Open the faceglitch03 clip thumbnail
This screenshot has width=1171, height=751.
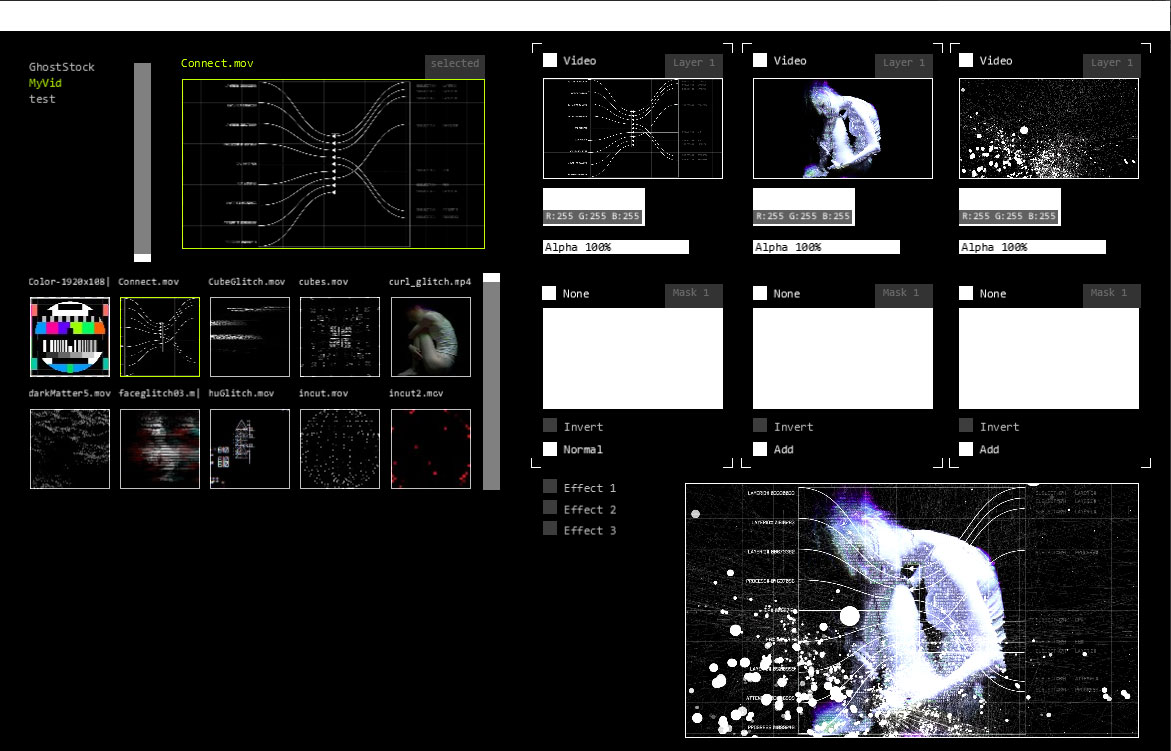[160, 449]
